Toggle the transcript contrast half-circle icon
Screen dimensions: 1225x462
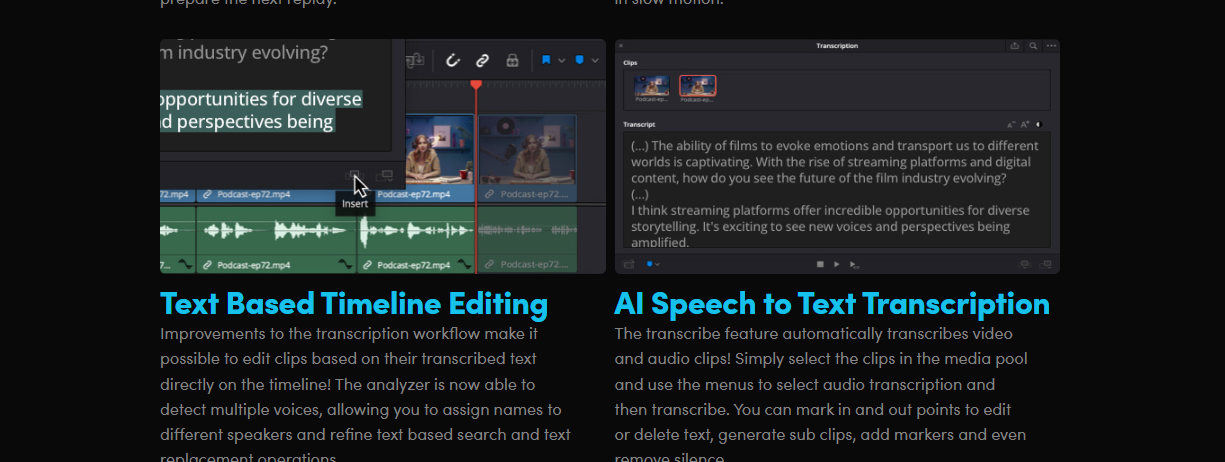point(1038,125)
